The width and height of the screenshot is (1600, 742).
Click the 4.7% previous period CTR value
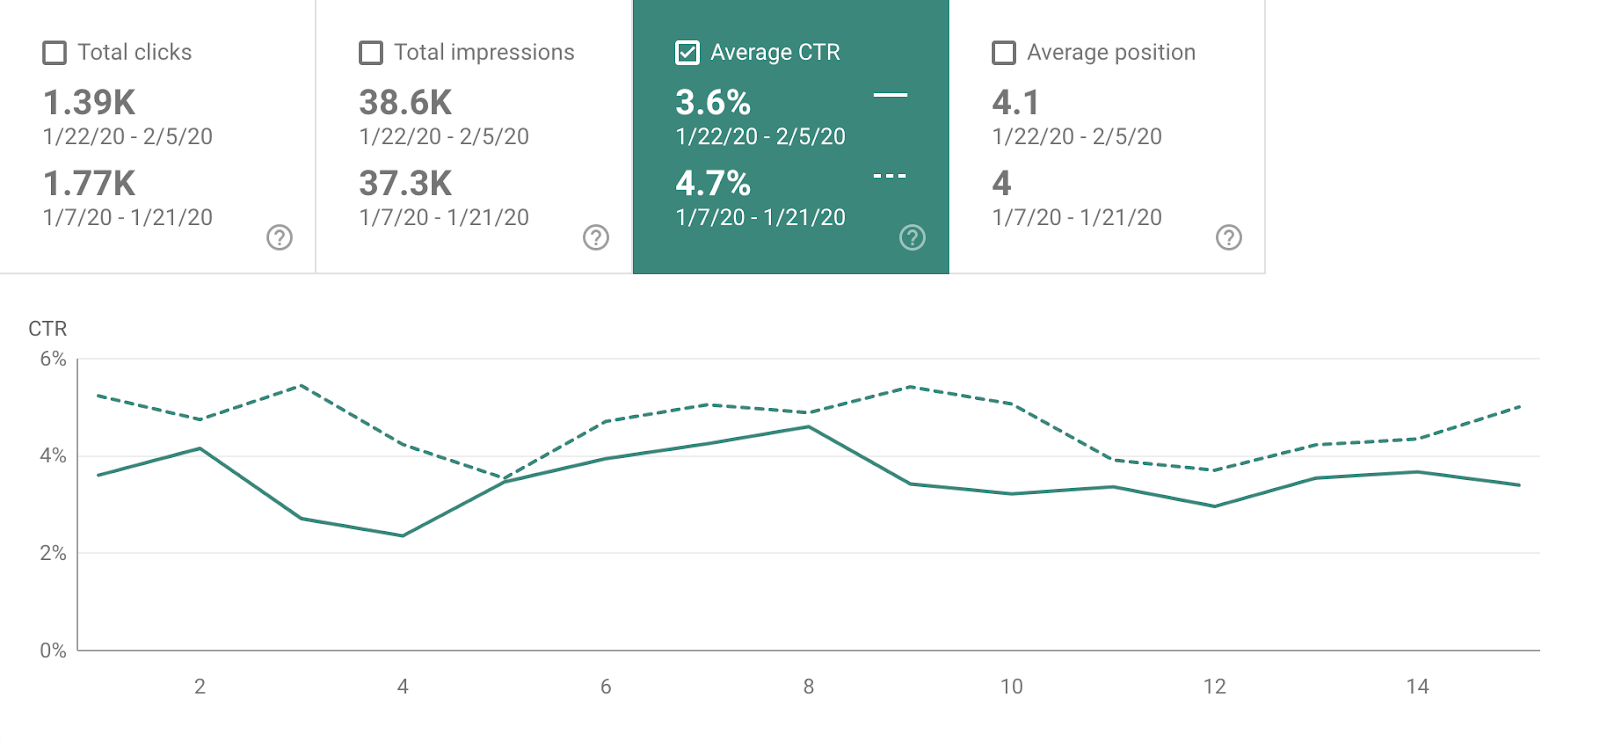point(713,183)
